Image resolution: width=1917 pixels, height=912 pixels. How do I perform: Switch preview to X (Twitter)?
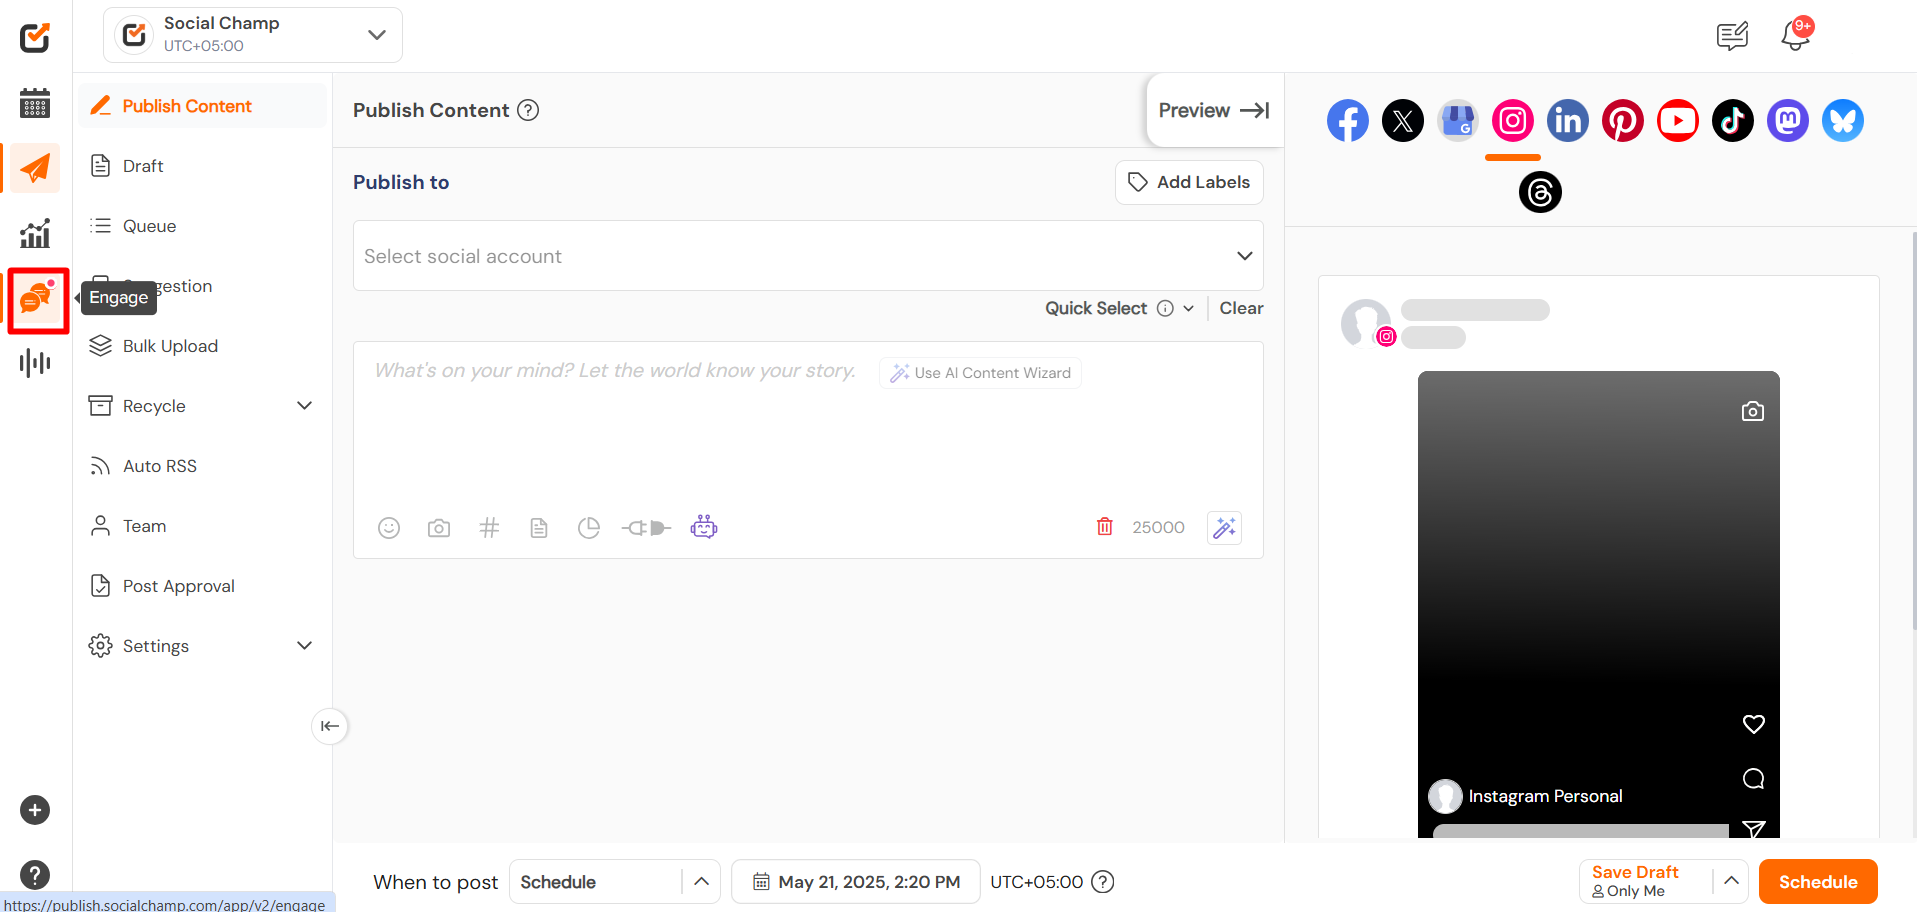click(1403, 121)
